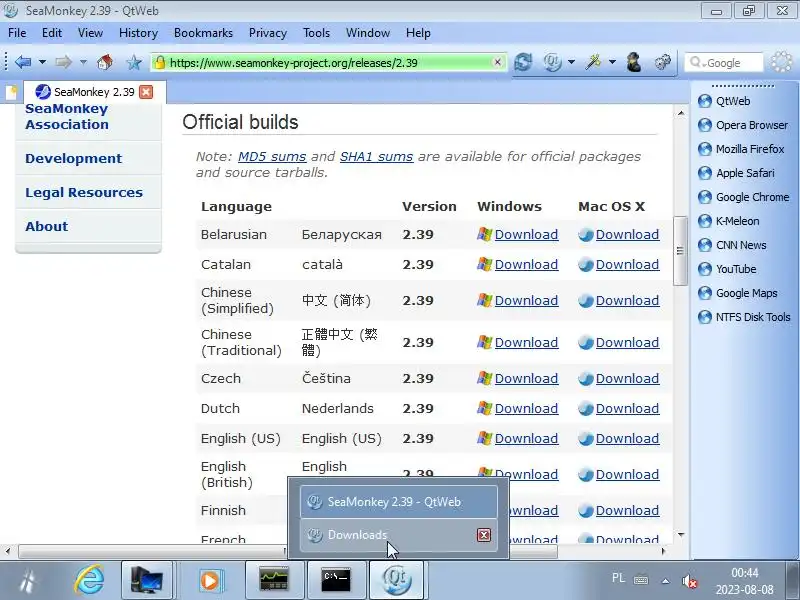Open the View menu
The width and height of the screenshot is (800, 600).
click(90, 33)
